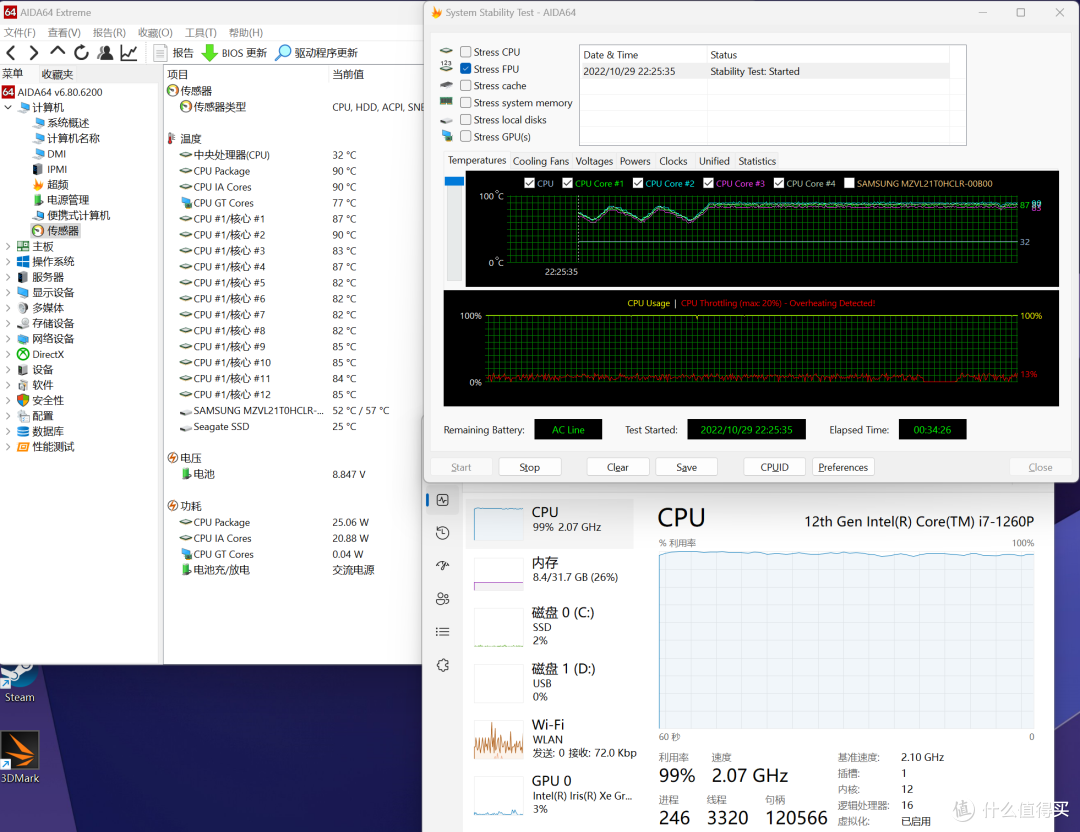This screenshot has width=1080, height=832.
Task: Click the blue graph scale slider
Action: 454,181
